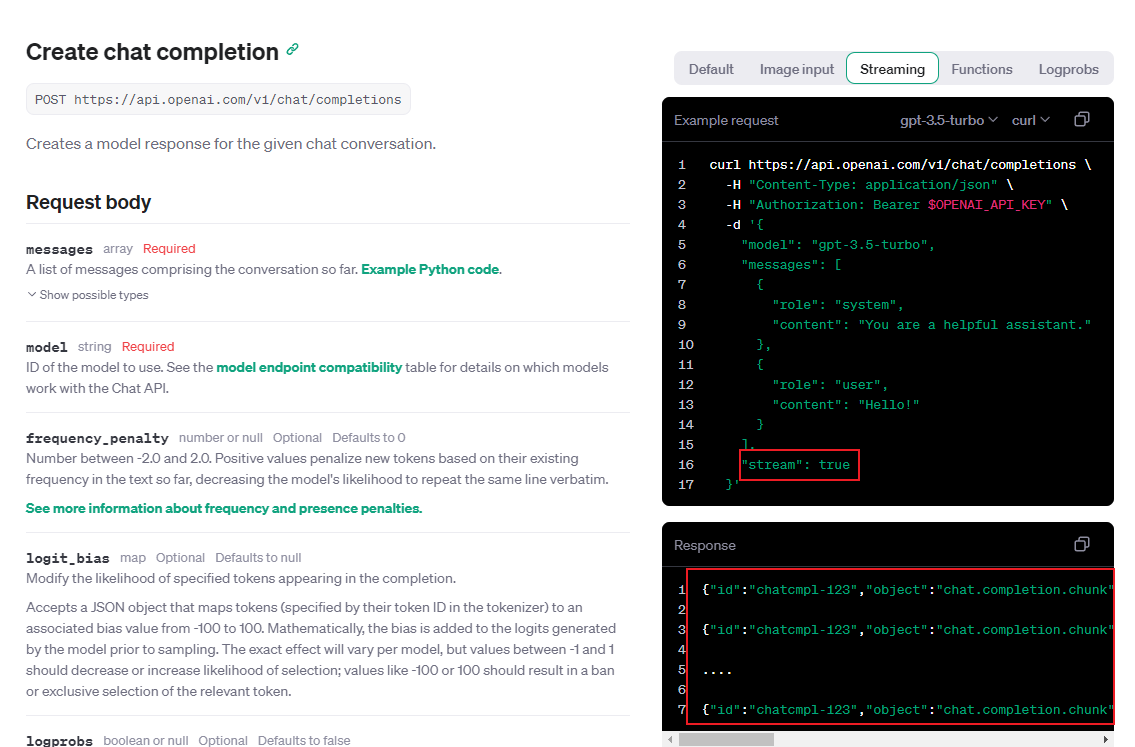1135x747 pixels.
Task: Copy the response code
Action: click(1081, 544)
